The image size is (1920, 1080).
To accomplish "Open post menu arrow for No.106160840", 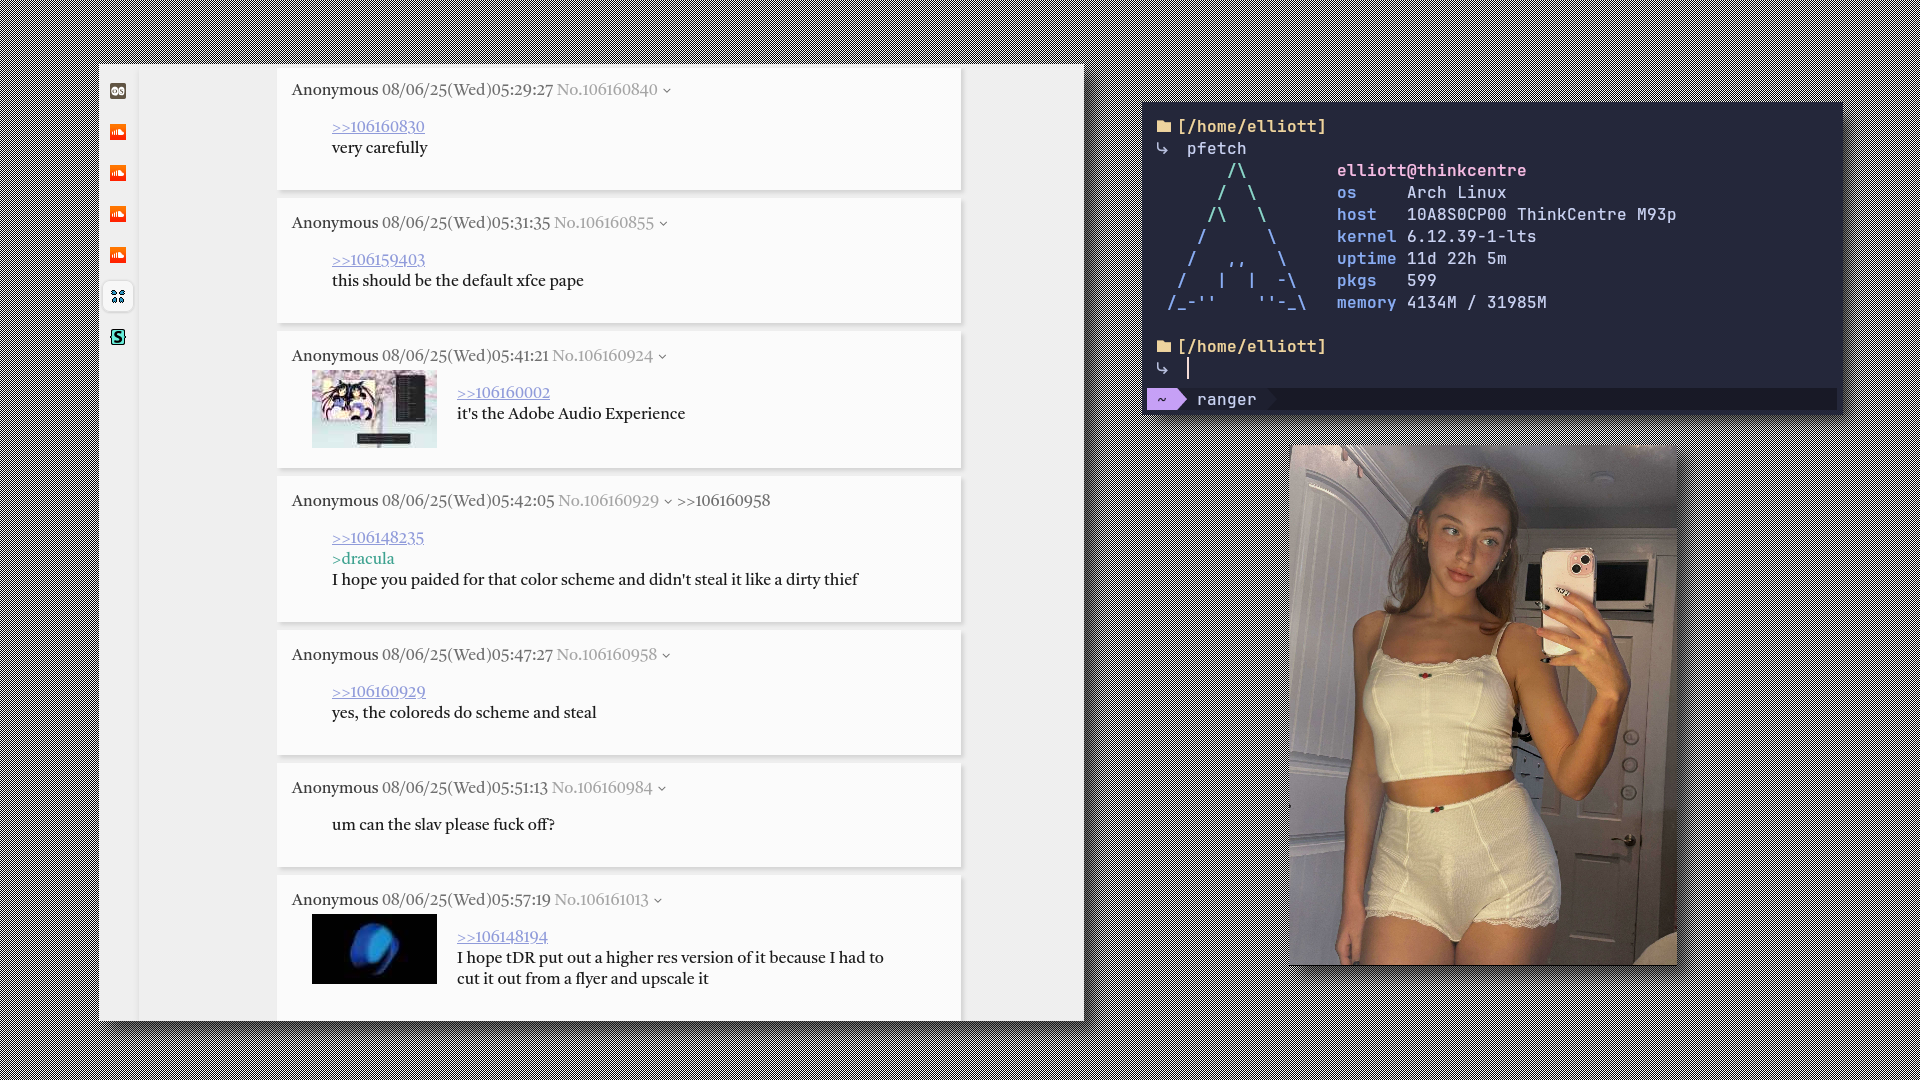I will click(667, 91).
